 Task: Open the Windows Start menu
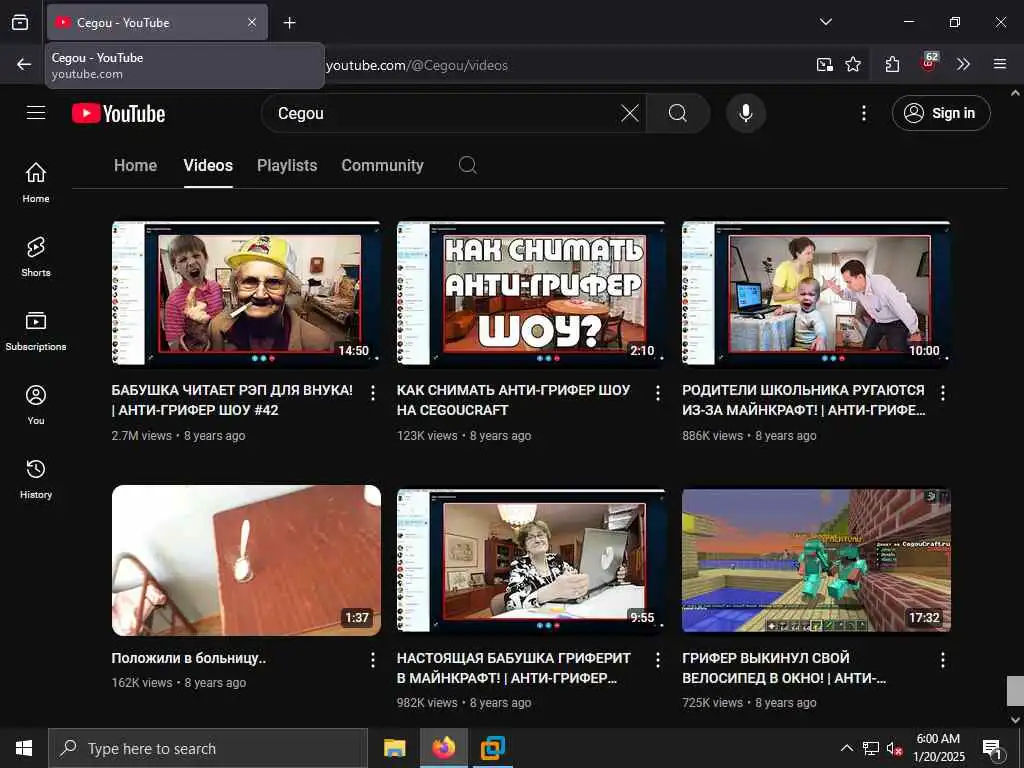tap(24, 748)
